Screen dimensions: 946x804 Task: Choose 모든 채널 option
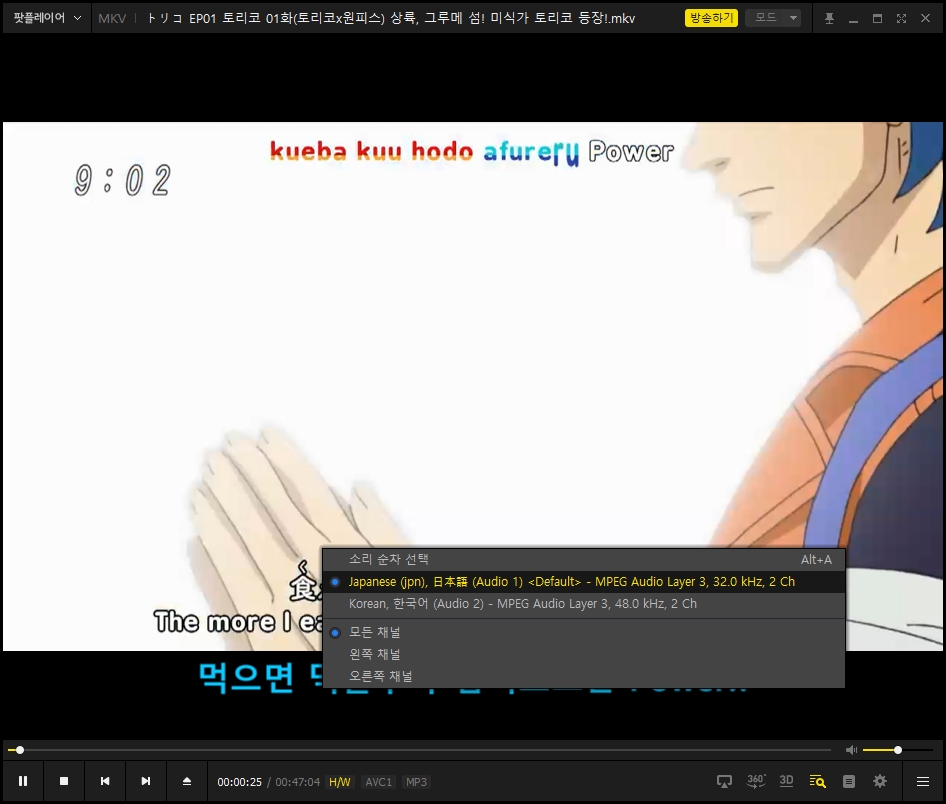pyautogui.click(x=584, y=632)
